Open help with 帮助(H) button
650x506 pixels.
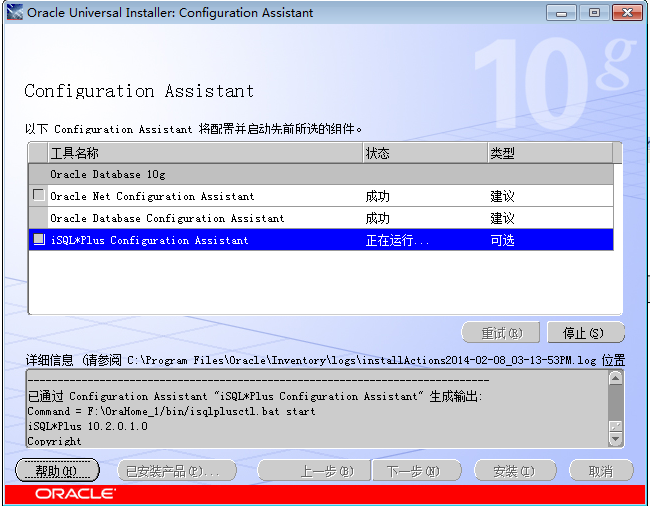57,470
